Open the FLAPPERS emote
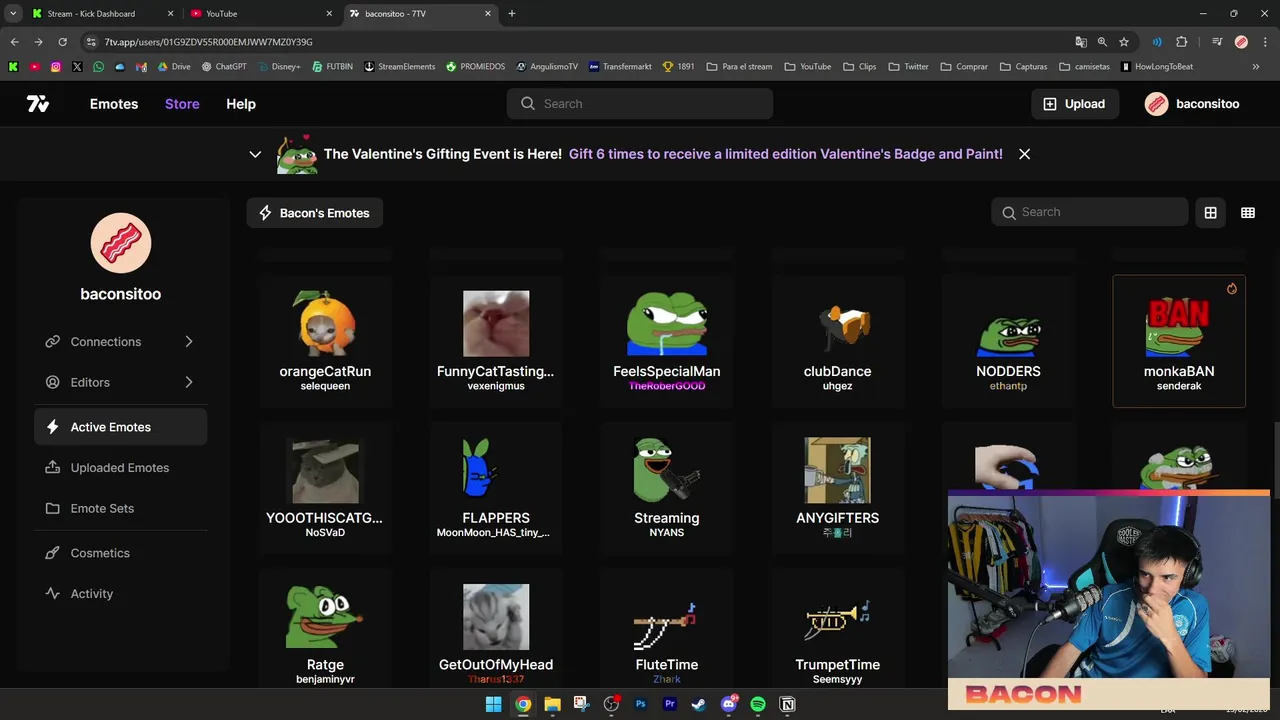Screen dimensions: 1280x720 click(x=496, y=488)
